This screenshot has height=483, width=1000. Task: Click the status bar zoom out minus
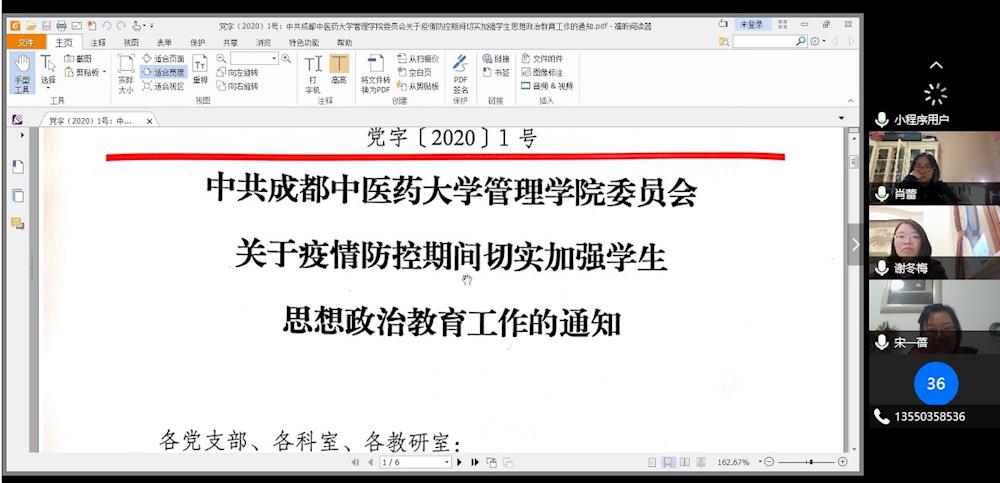[769, 462]
